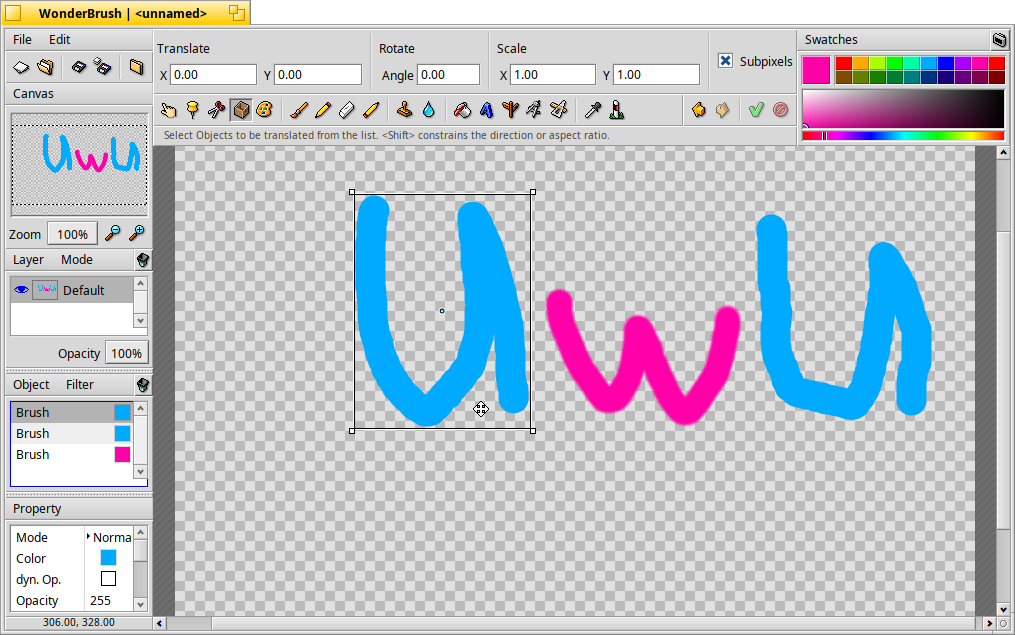The width and height of the screenshot is (1015, 635).
Task: Enable the dyn. Op. checkbox
Action: [x=109, y=579]
